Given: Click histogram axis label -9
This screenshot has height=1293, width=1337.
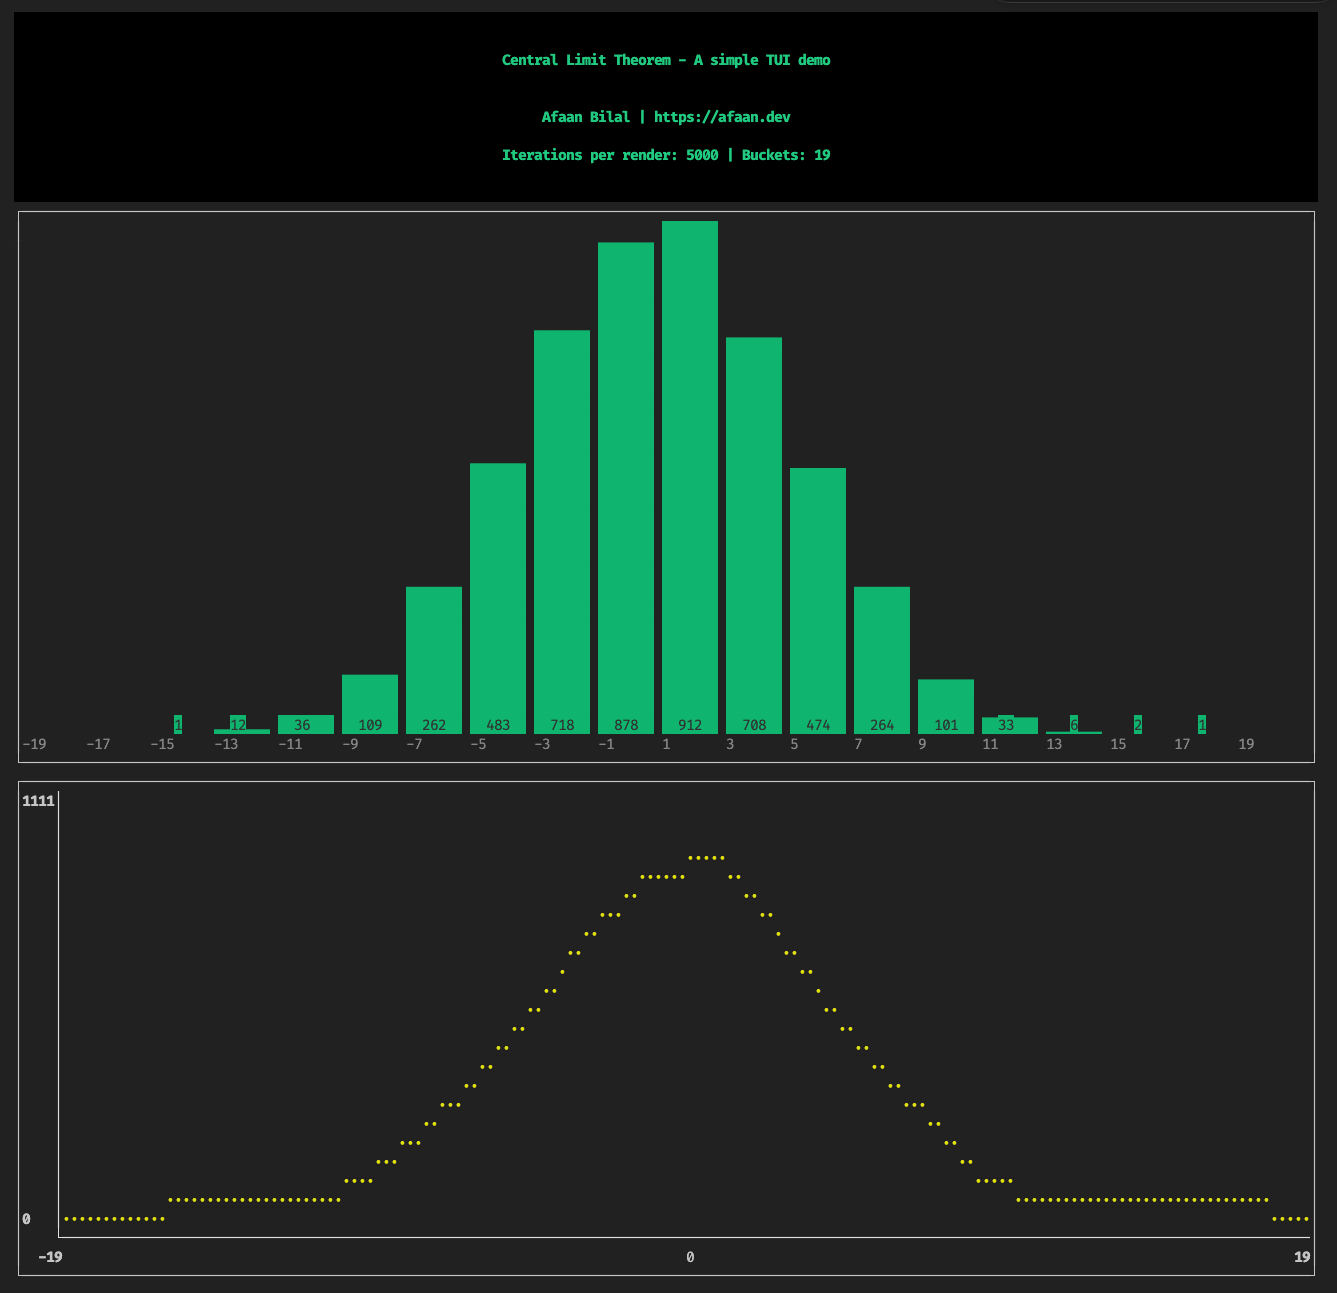Looking at the screenshot, I should [x=350, y=744].
